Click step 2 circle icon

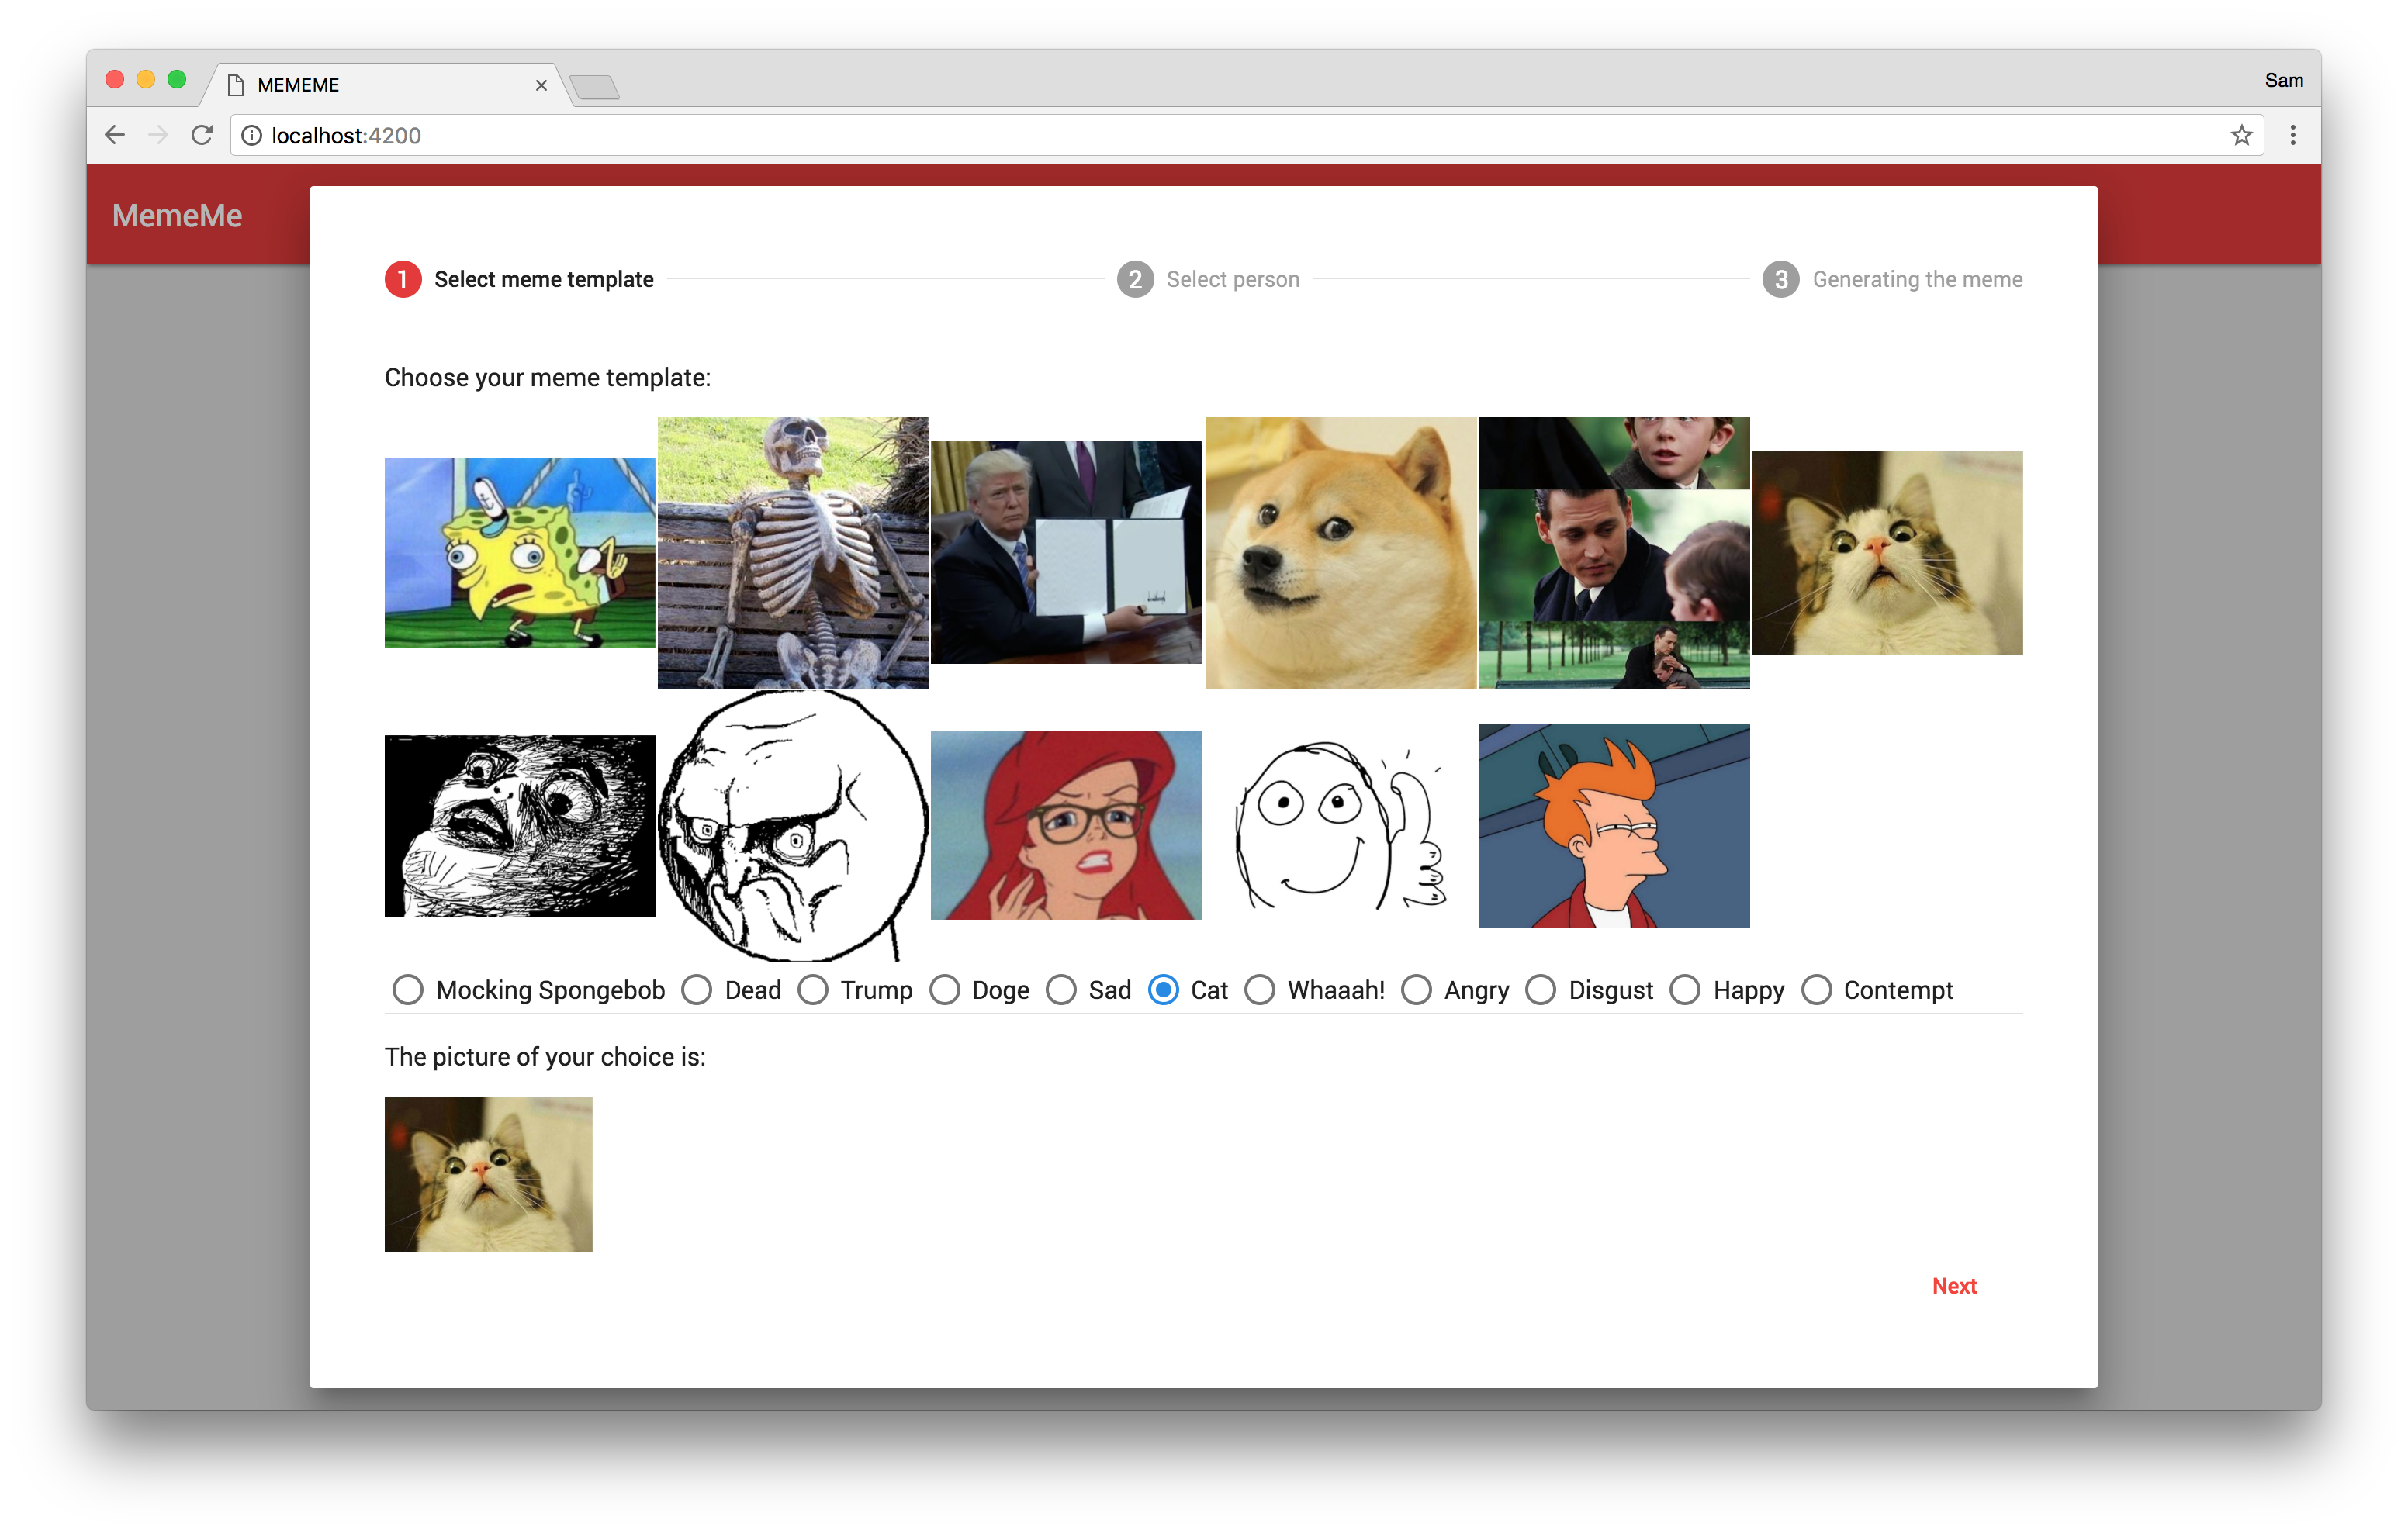click(x=1135, y=279)
